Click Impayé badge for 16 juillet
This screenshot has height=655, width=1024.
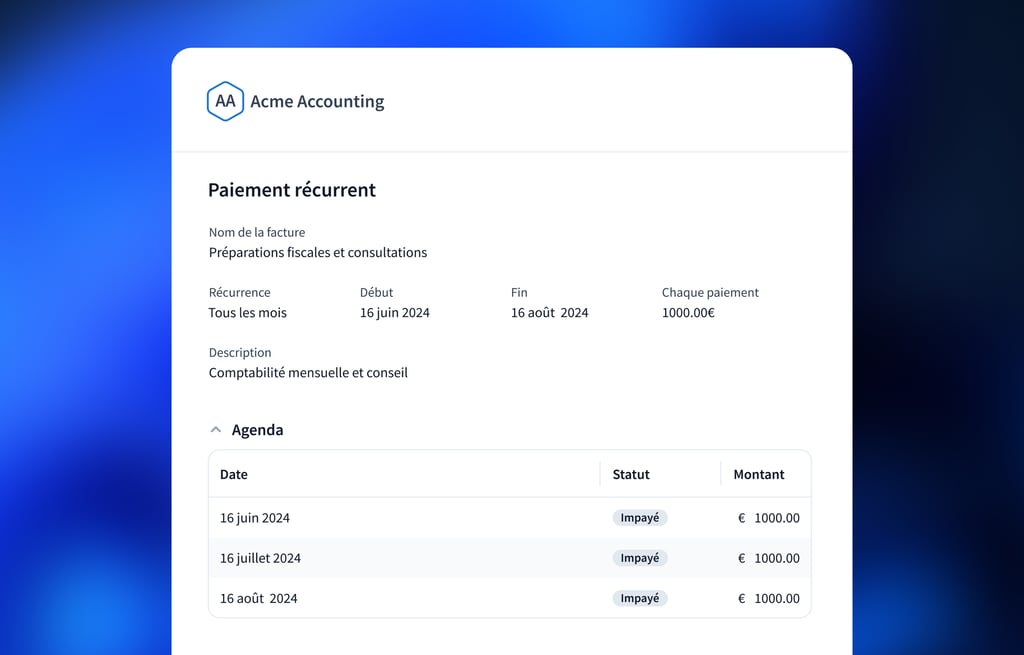point(640,558)
